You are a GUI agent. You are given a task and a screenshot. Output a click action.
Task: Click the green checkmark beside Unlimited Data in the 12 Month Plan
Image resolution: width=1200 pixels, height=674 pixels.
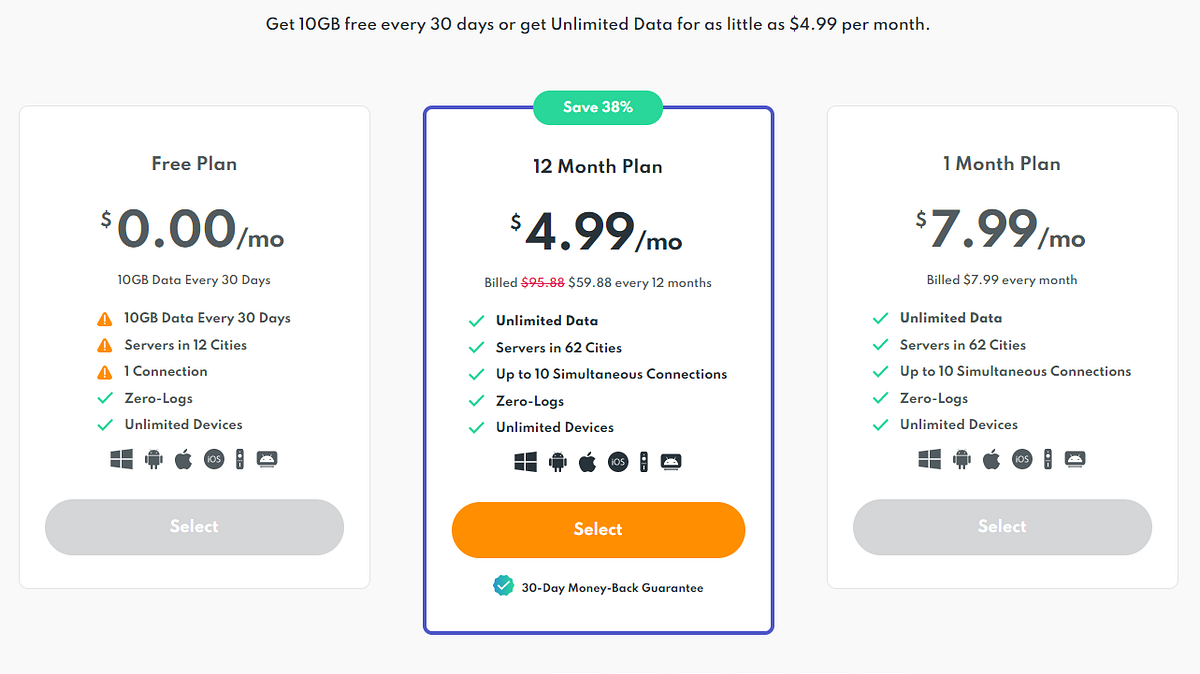click(477, 321)
